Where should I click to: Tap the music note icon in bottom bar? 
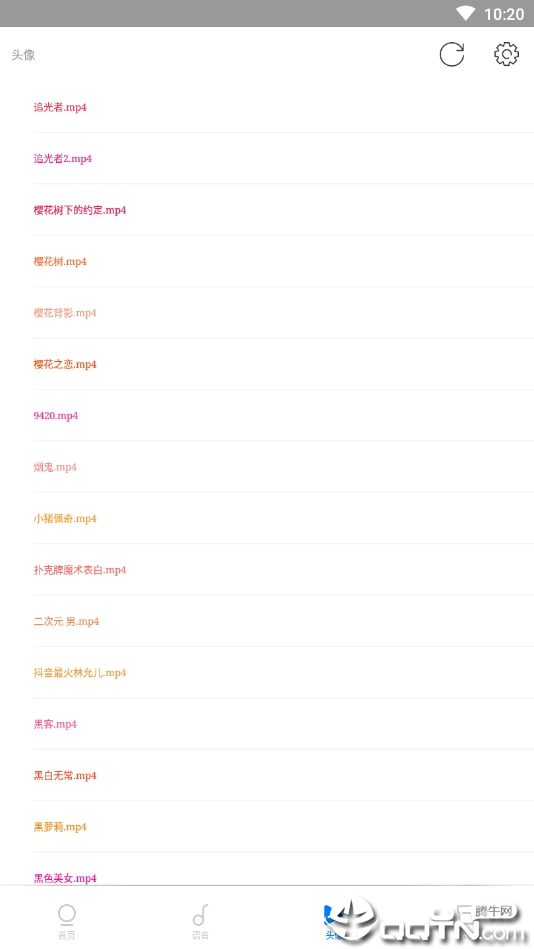coord(200,915)
